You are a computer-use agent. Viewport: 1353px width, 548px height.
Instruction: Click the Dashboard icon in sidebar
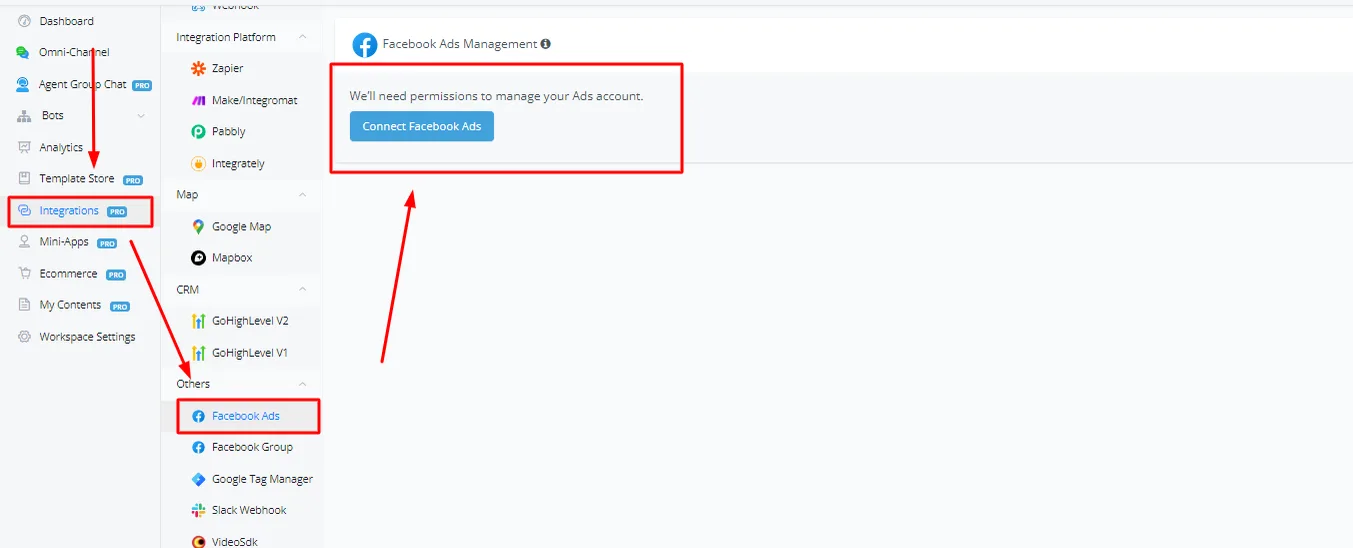click(x=24, y=21)
